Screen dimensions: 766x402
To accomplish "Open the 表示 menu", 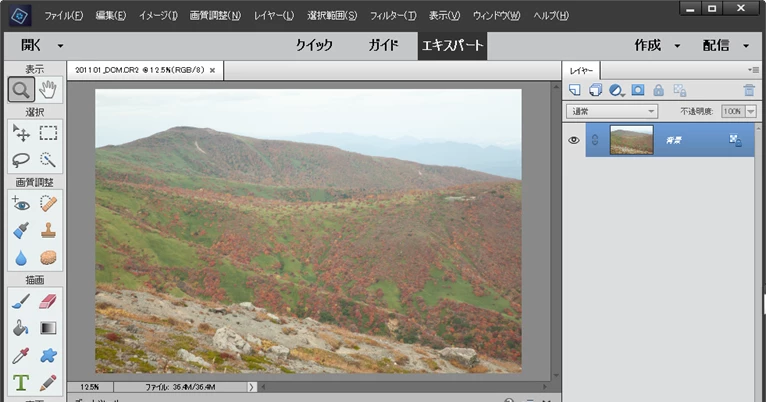I will point(444,16).
